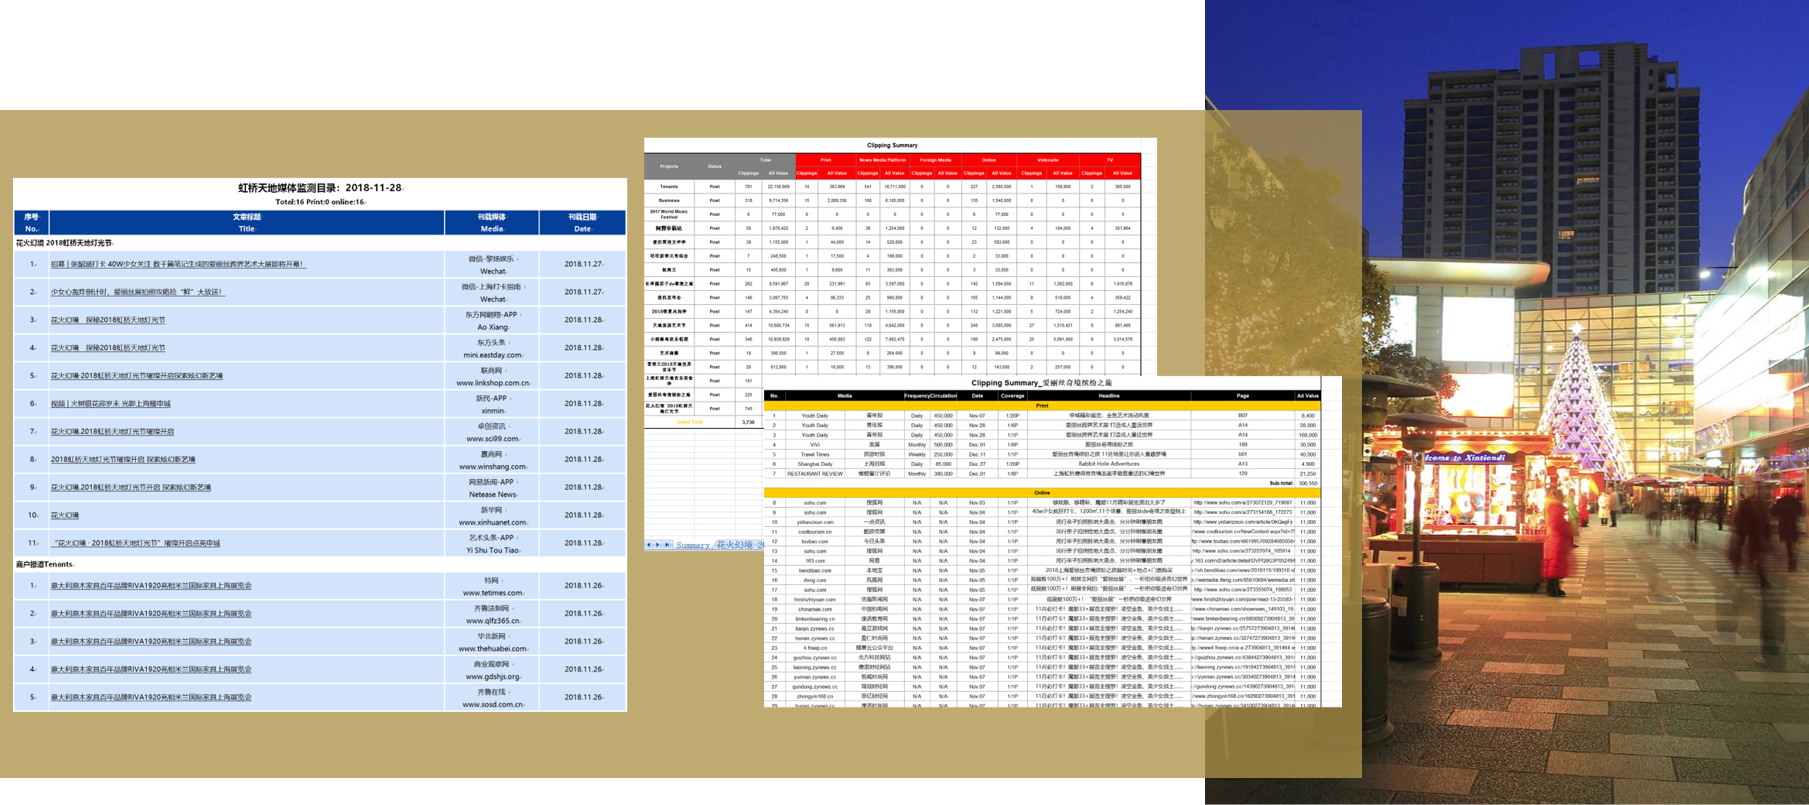This screenshot has width=1809, height=805.
Task: Click the red 'Print' header in Clipping Summary
Action: pos(826,160)
